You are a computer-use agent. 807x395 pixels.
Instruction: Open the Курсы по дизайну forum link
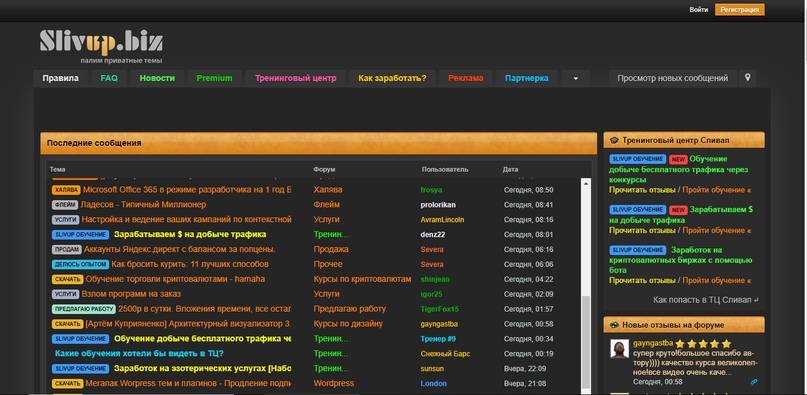pyautogui.click(x=348, y=324)
